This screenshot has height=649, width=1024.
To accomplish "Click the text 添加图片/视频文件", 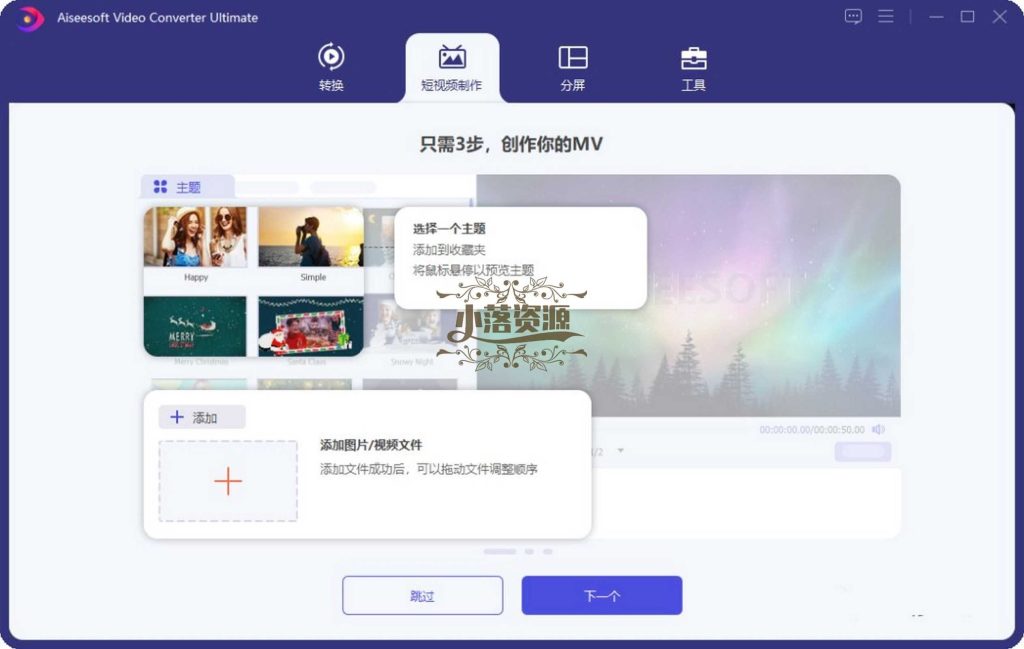I will coord(371,445).
